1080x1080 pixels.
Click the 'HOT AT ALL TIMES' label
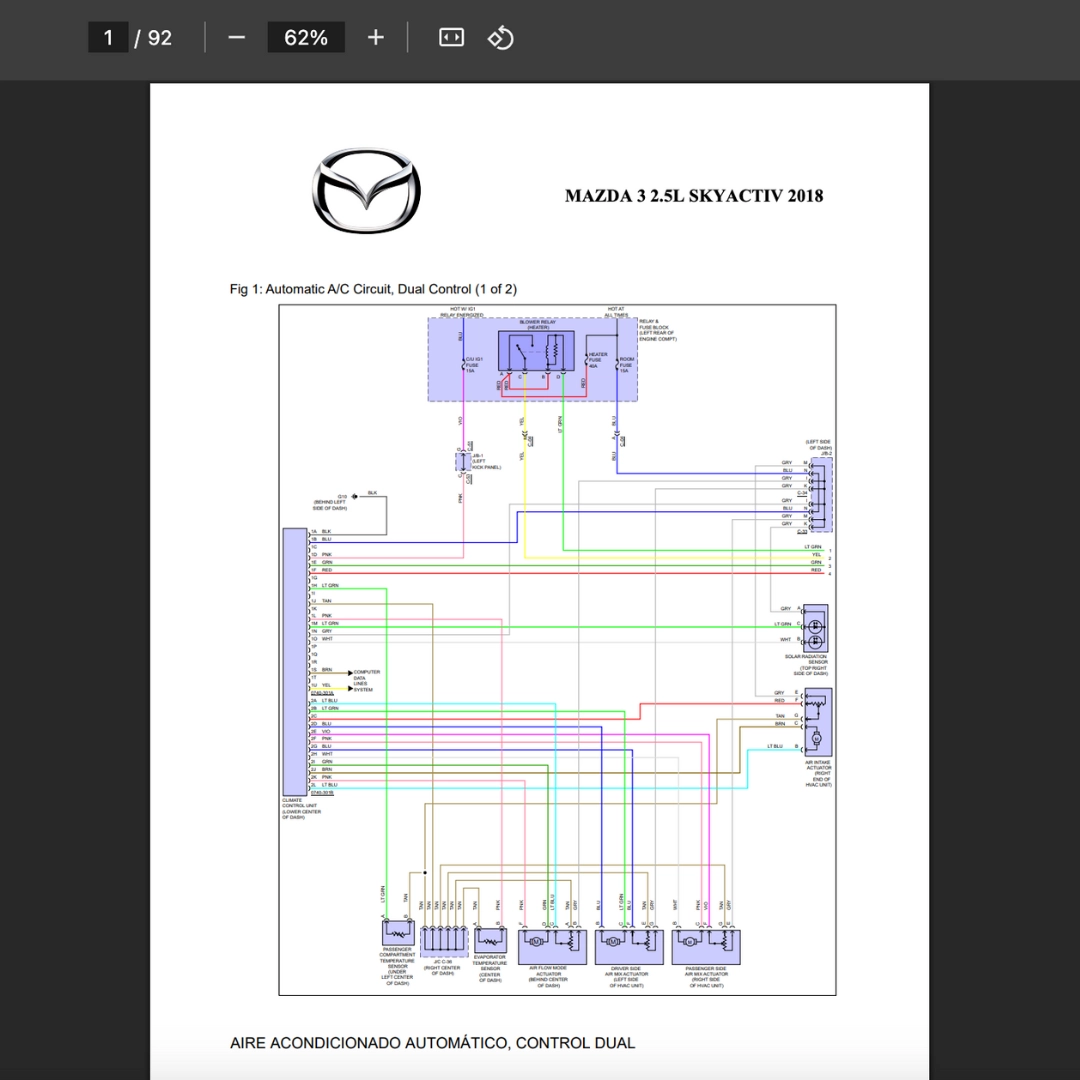[616, 312]
